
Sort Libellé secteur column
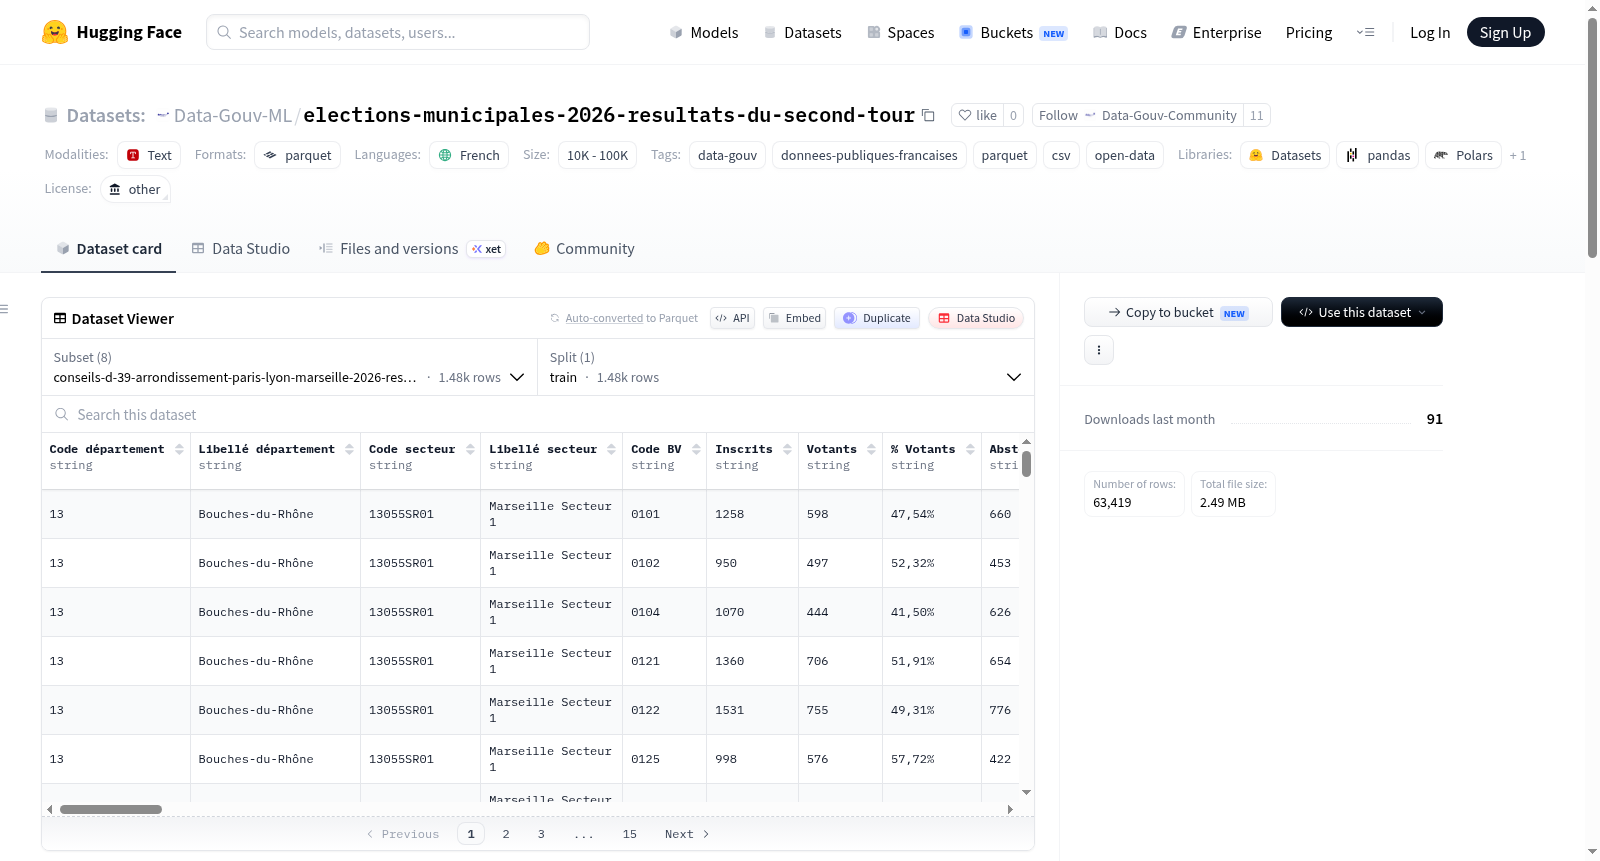[611, 449]
